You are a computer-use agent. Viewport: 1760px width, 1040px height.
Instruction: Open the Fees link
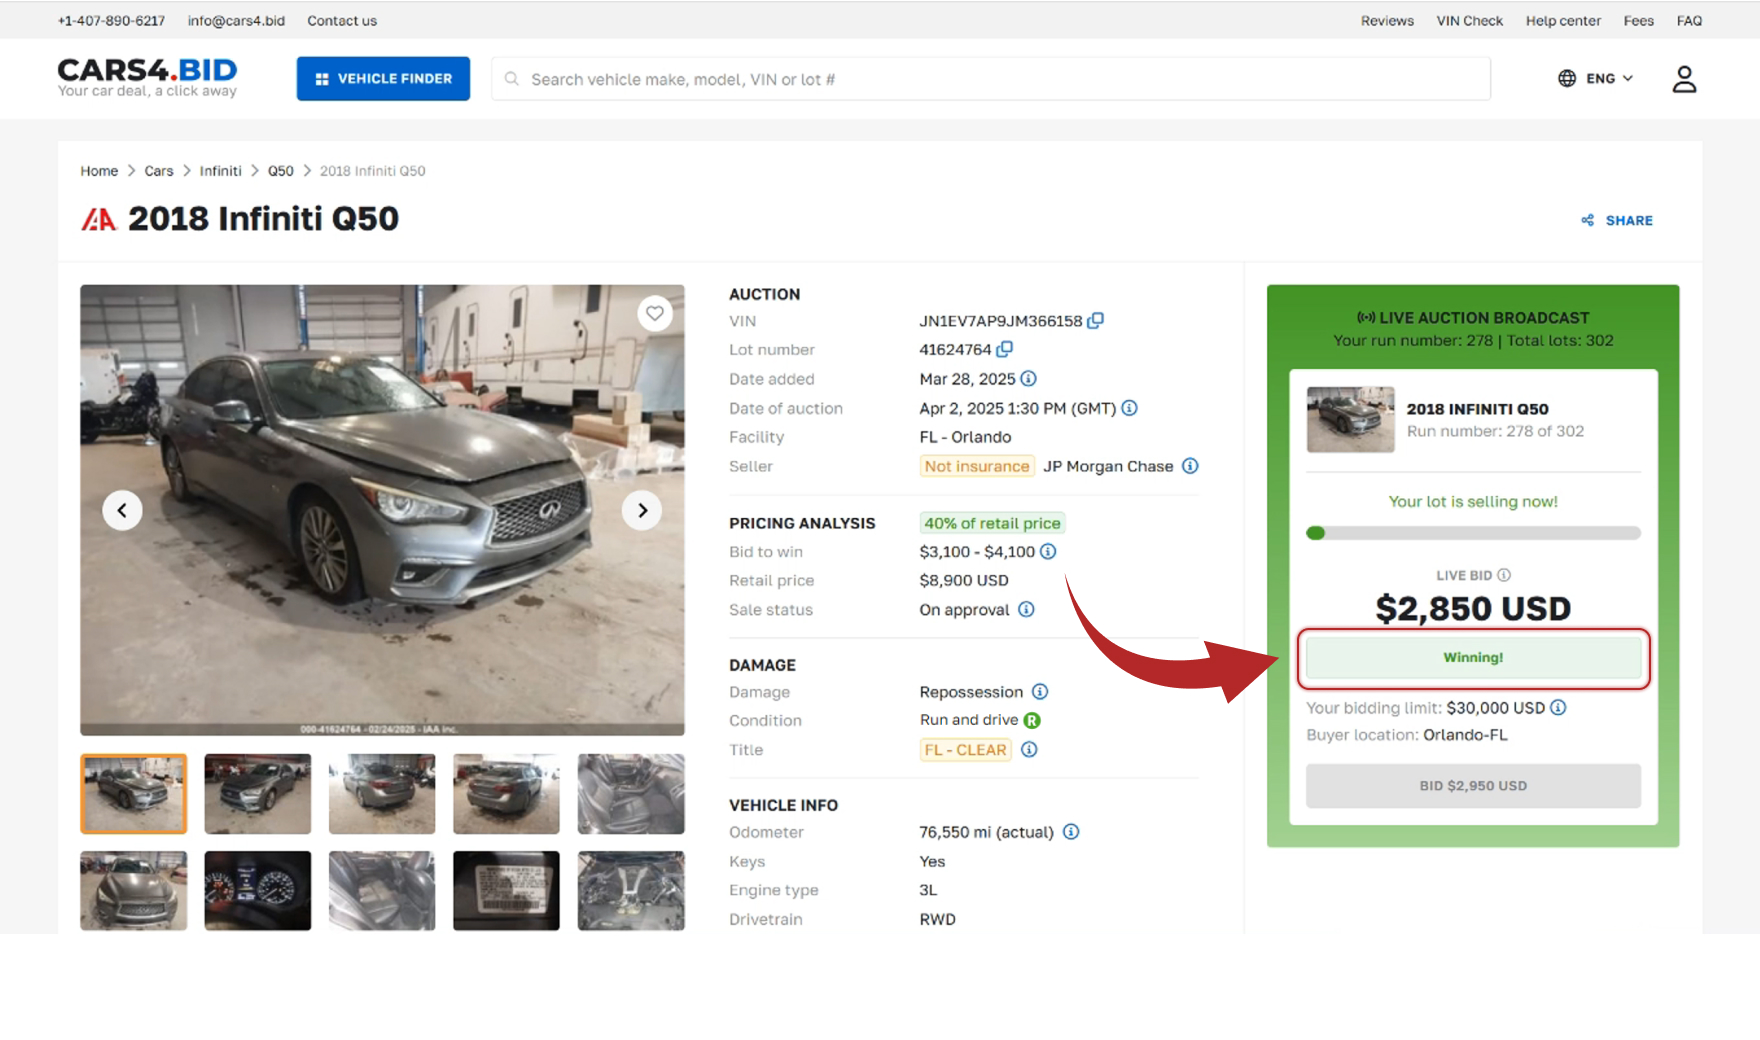tap(1638, 21)
